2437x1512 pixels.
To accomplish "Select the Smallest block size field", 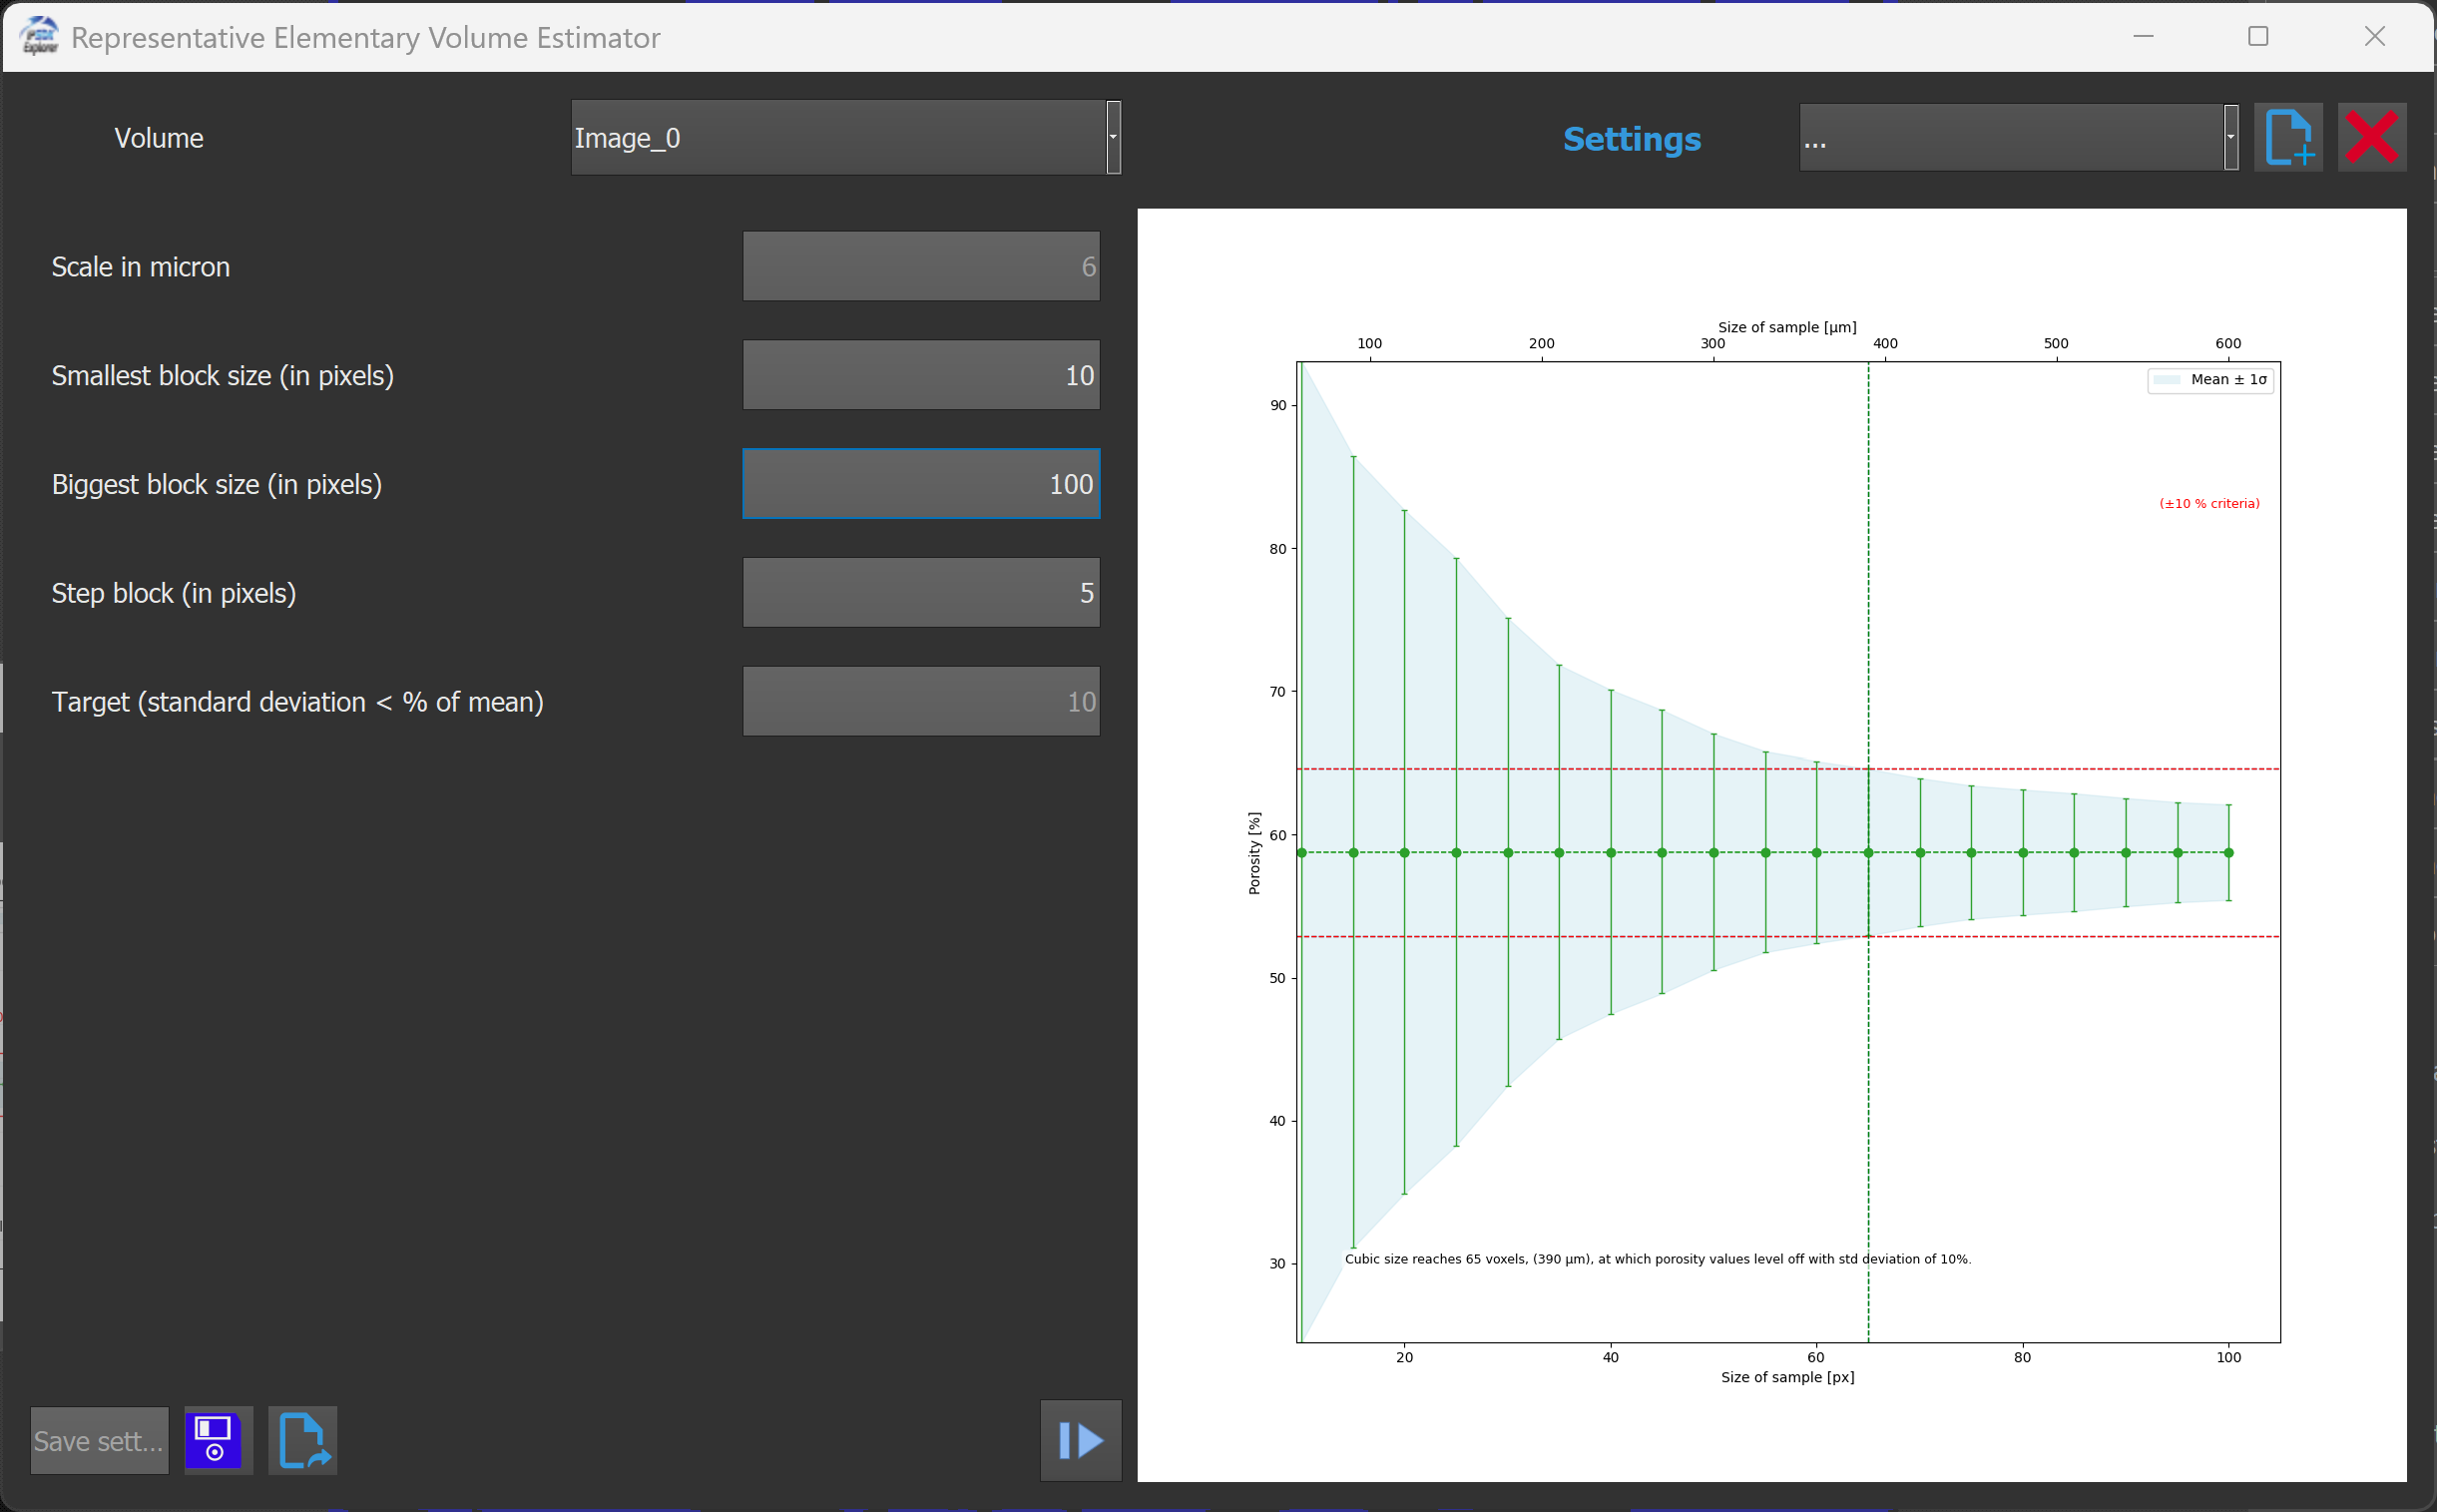I will [920, 374].
